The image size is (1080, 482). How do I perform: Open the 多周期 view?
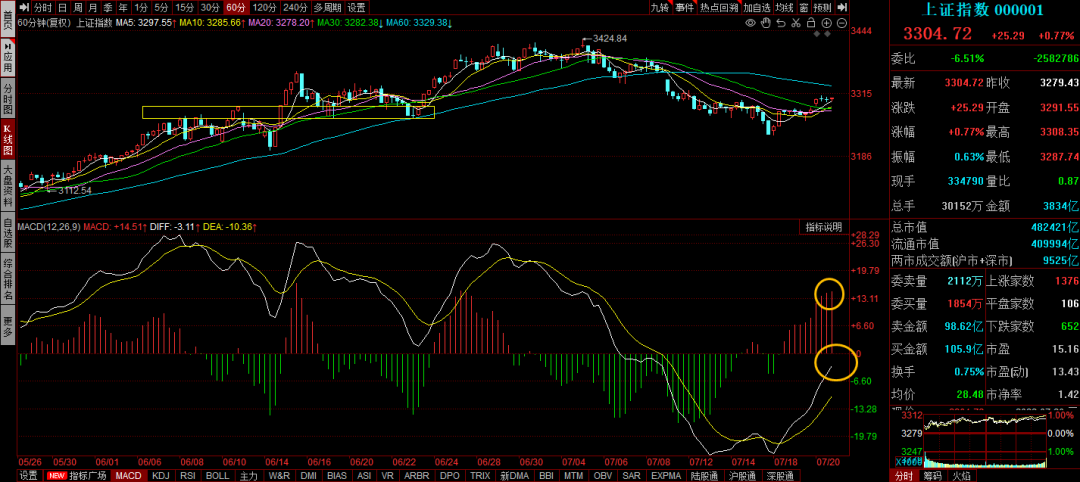(x=327, y=8)
